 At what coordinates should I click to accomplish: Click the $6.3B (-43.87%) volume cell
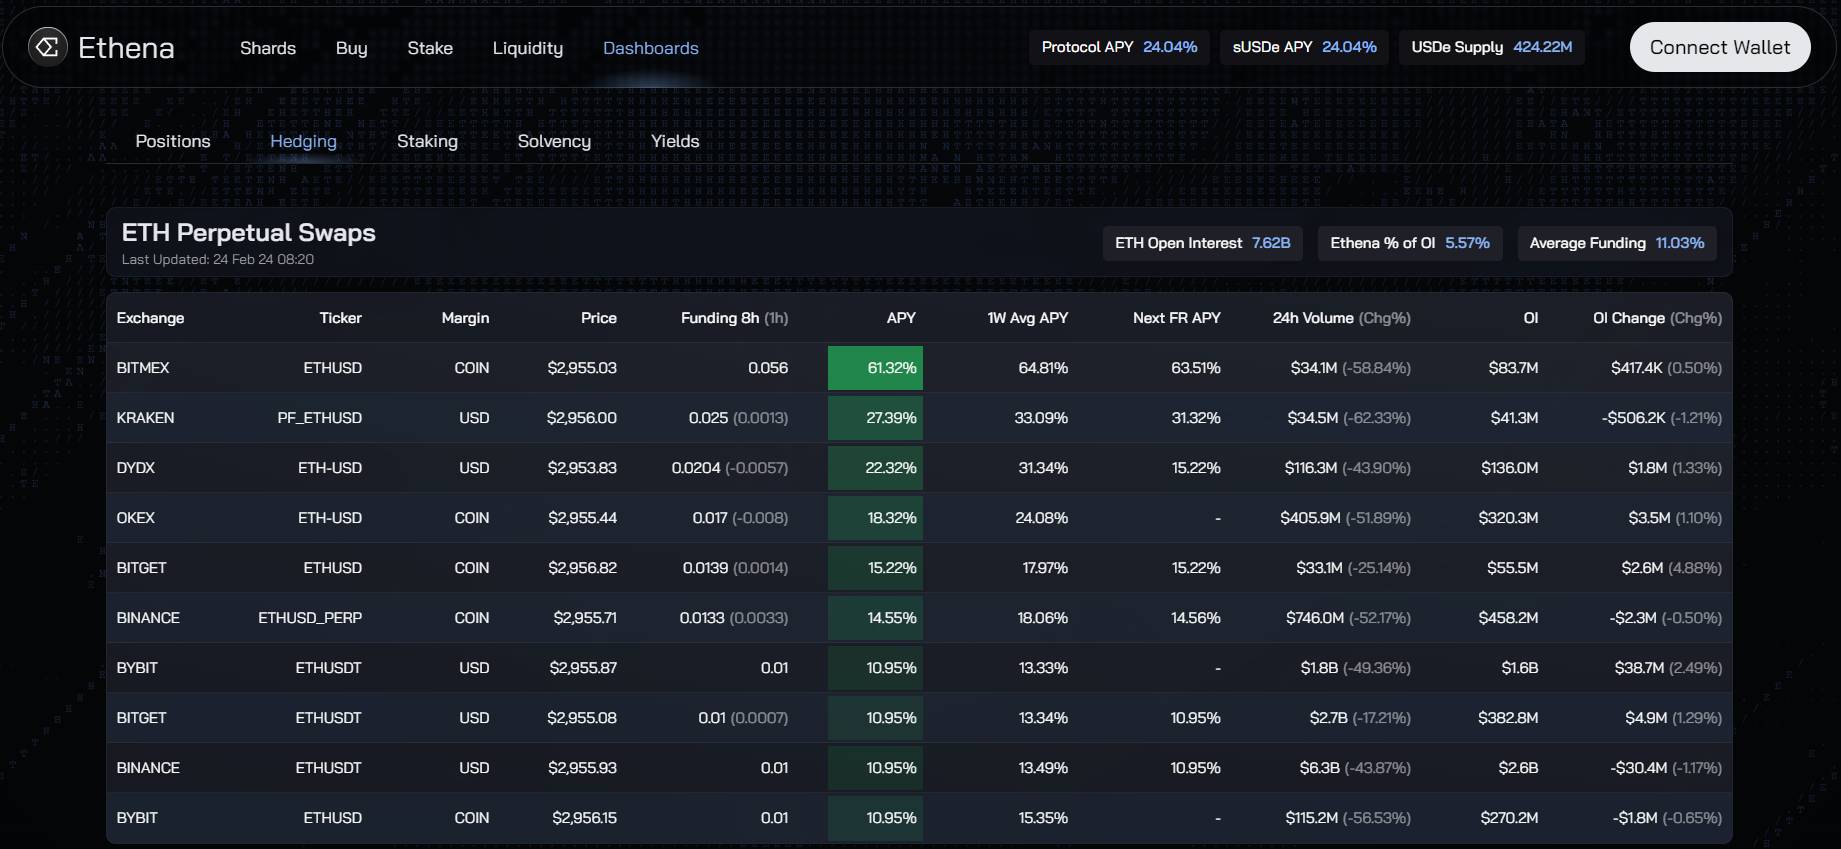1355,768
